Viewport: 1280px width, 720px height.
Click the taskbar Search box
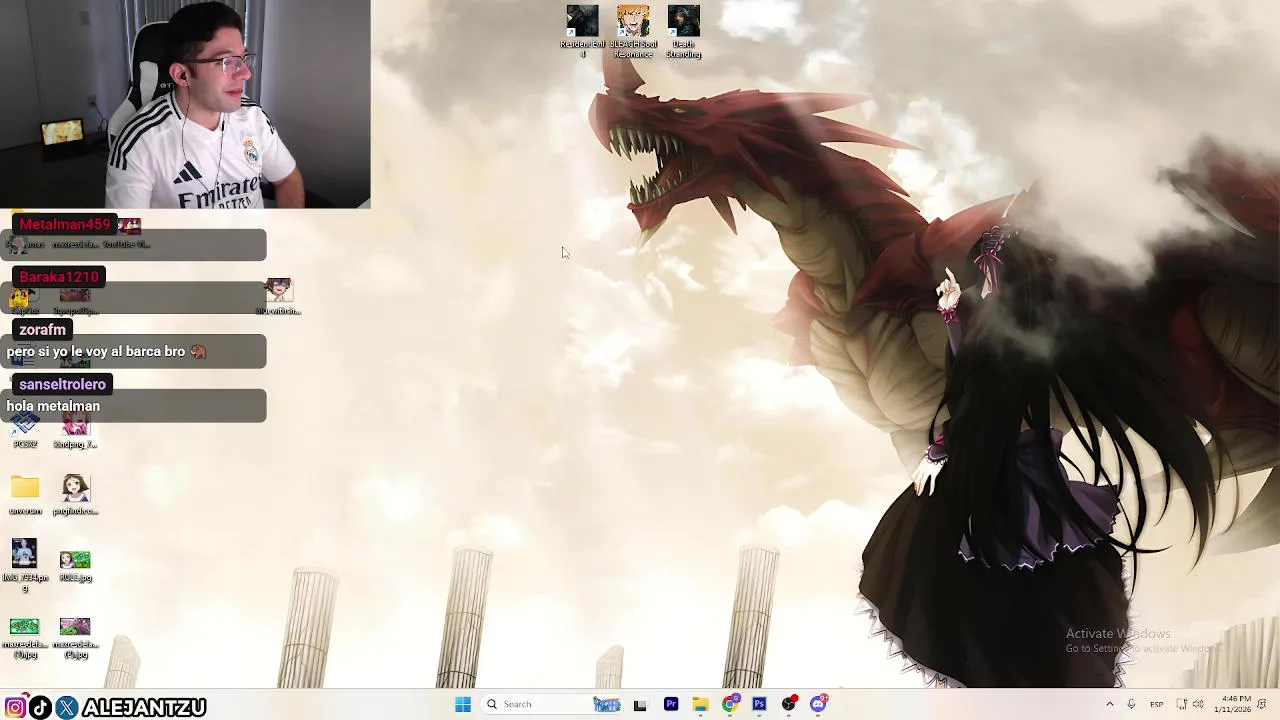553,704
